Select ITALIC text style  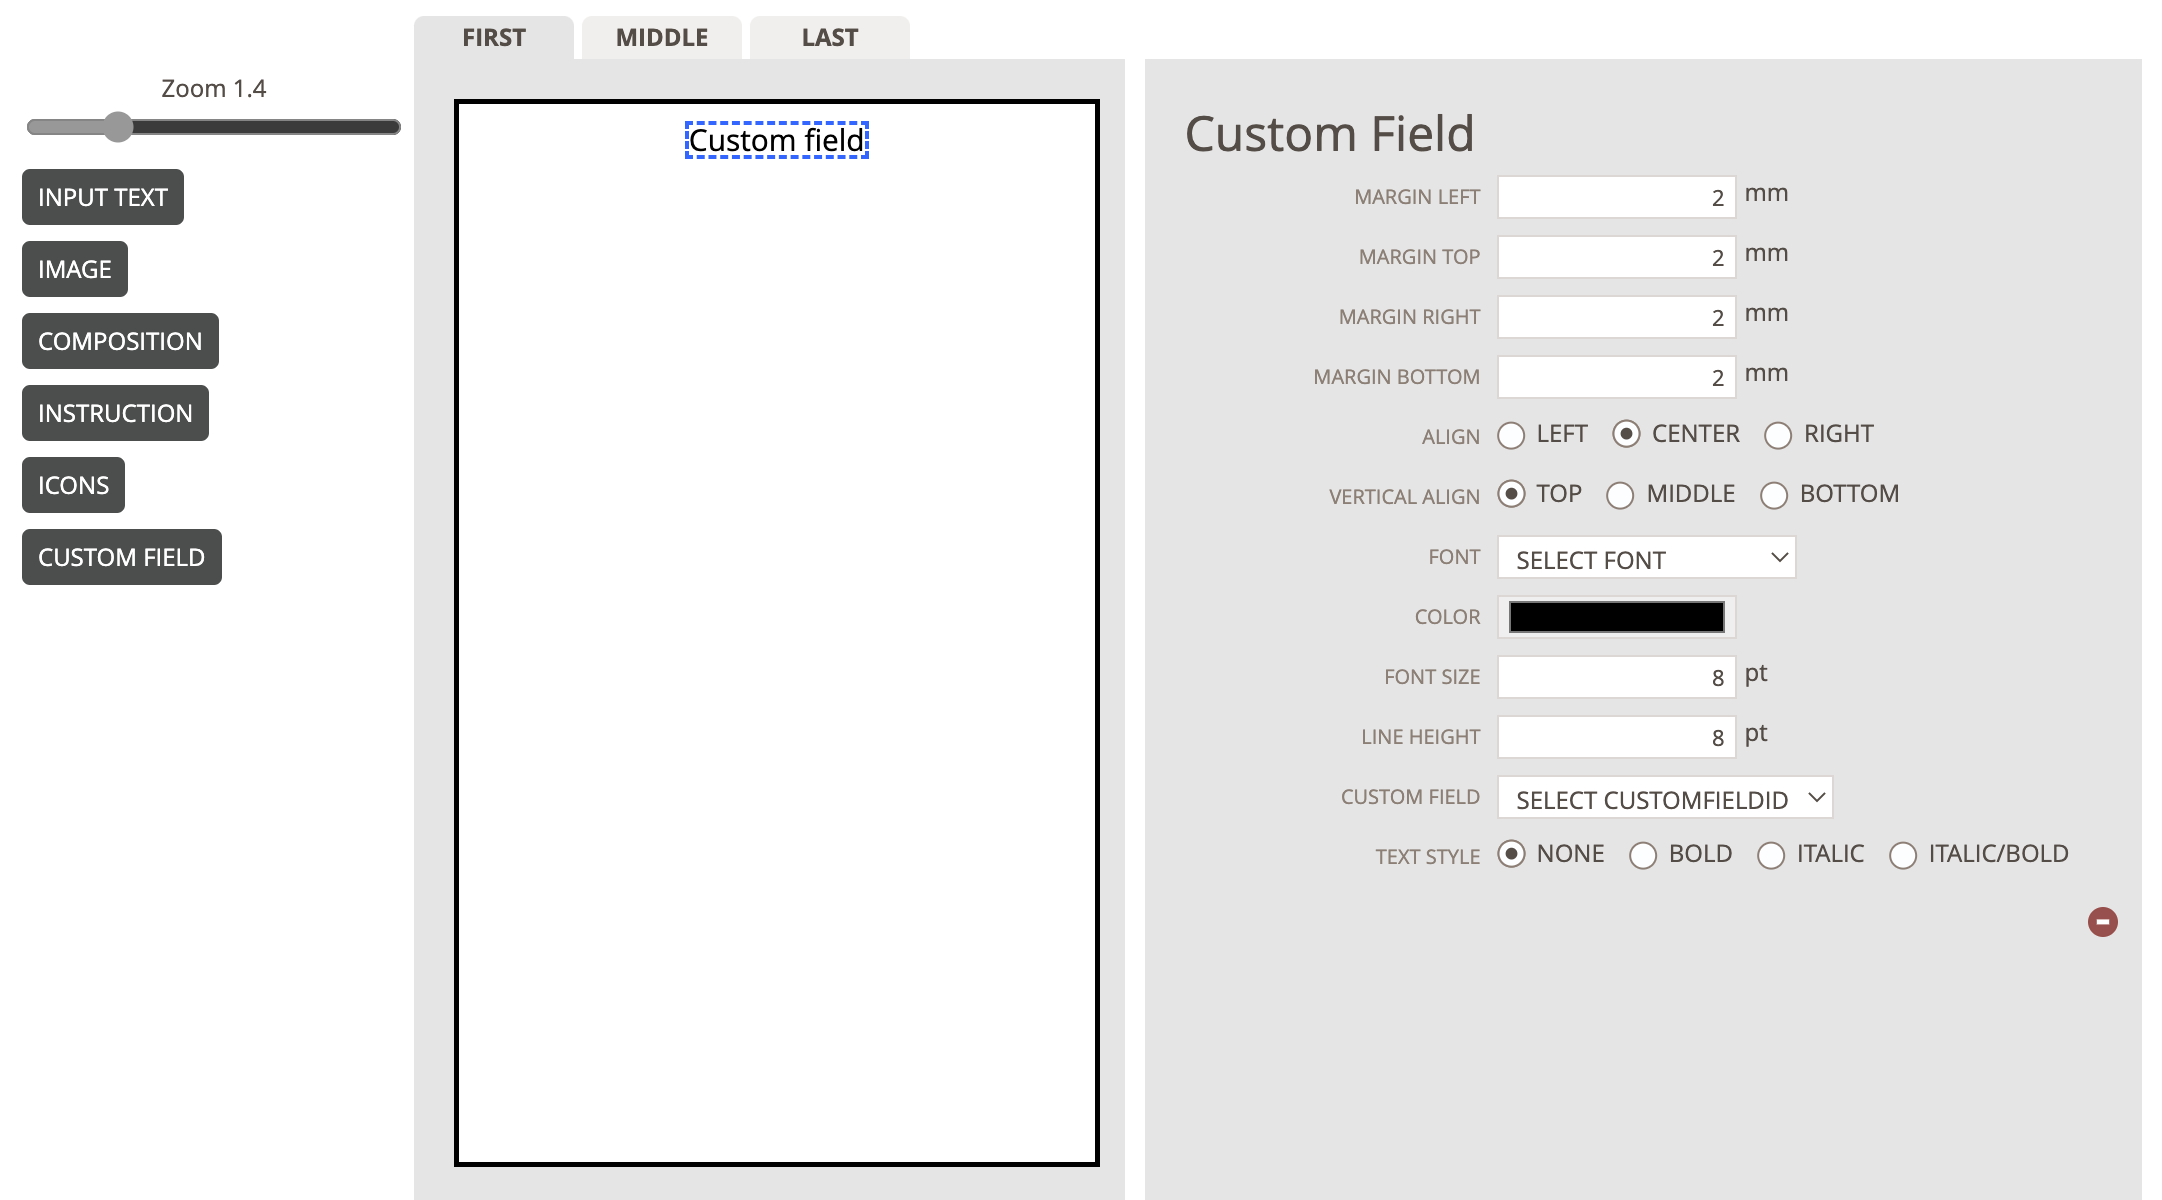1771,855
